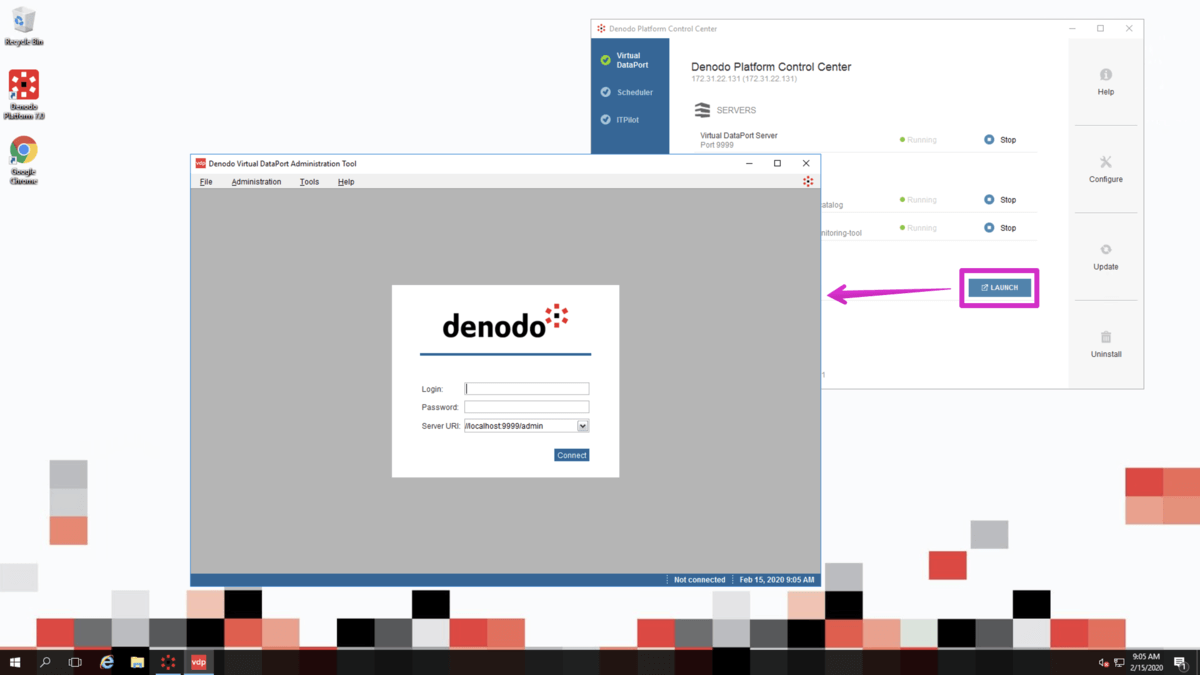This screenshot has height=675, width=1200.
Task: Click the SERVERS stack icon
Action: coord(702,110)
